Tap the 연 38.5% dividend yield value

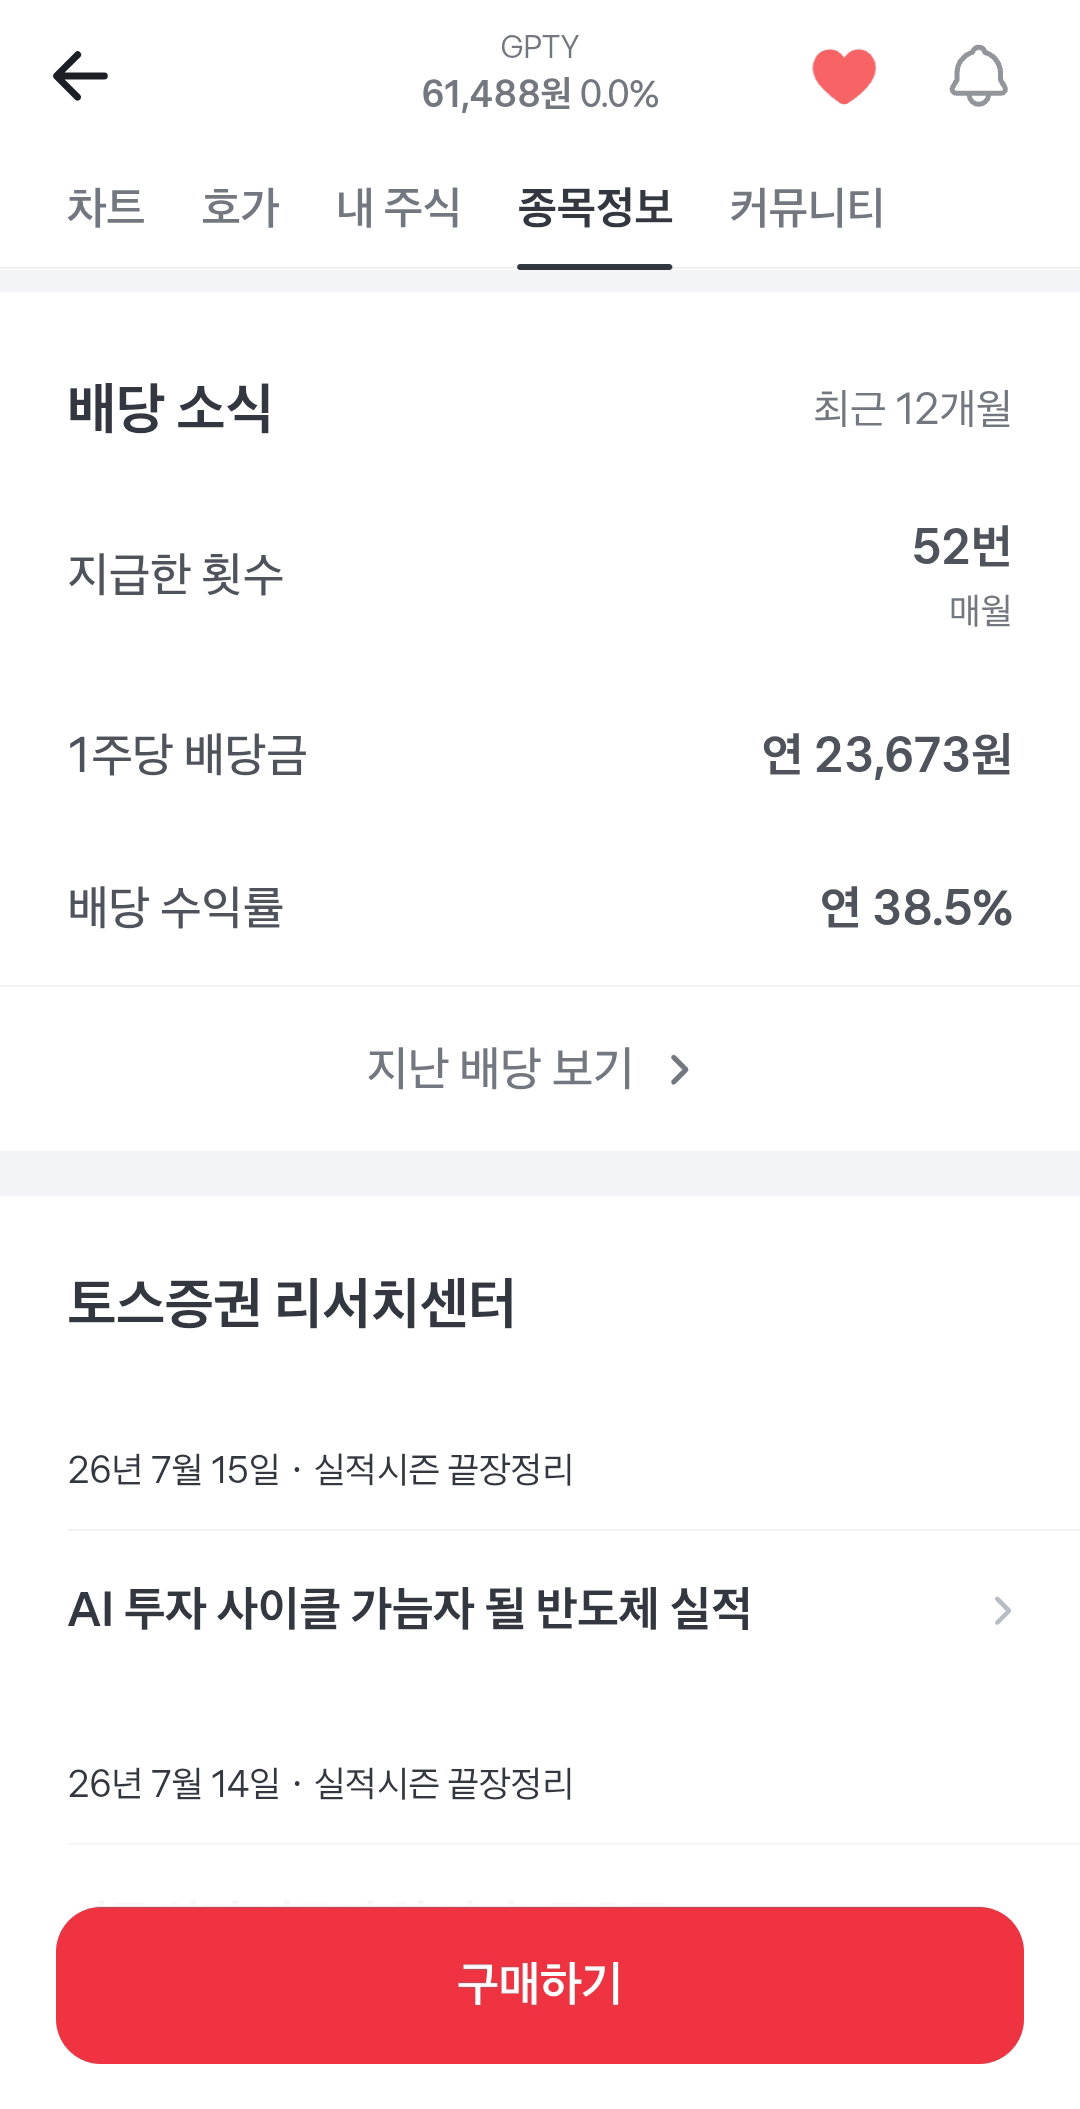click(916, 908)
